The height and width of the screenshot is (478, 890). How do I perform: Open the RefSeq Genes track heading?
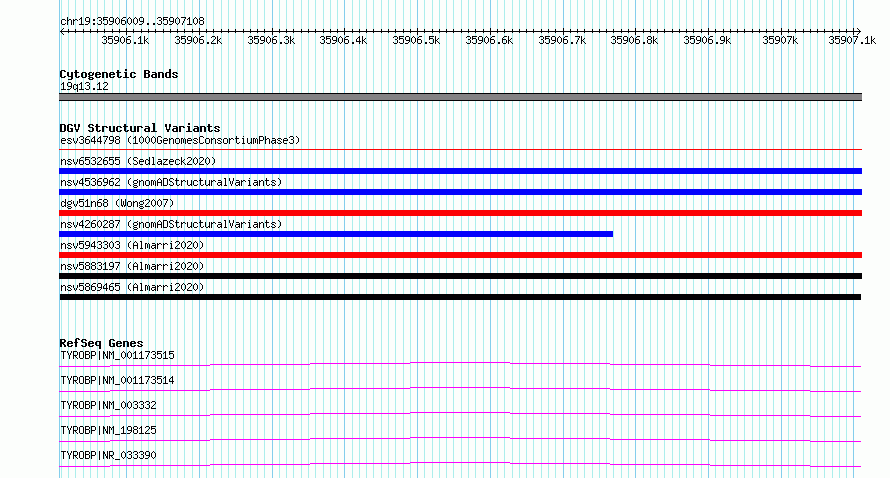point(101,343)
